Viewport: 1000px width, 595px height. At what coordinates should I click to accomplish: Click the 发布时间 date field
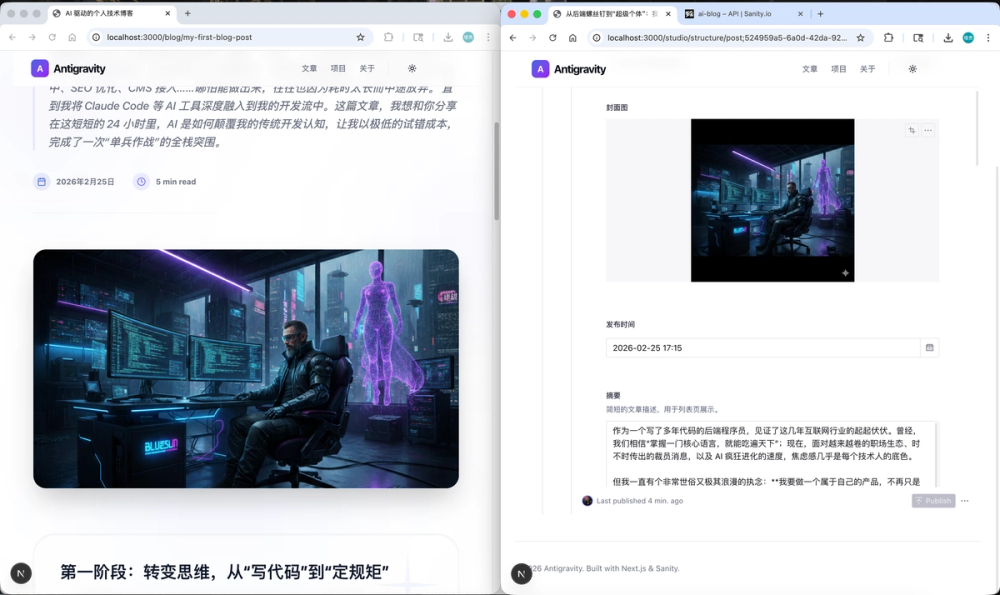763,348
